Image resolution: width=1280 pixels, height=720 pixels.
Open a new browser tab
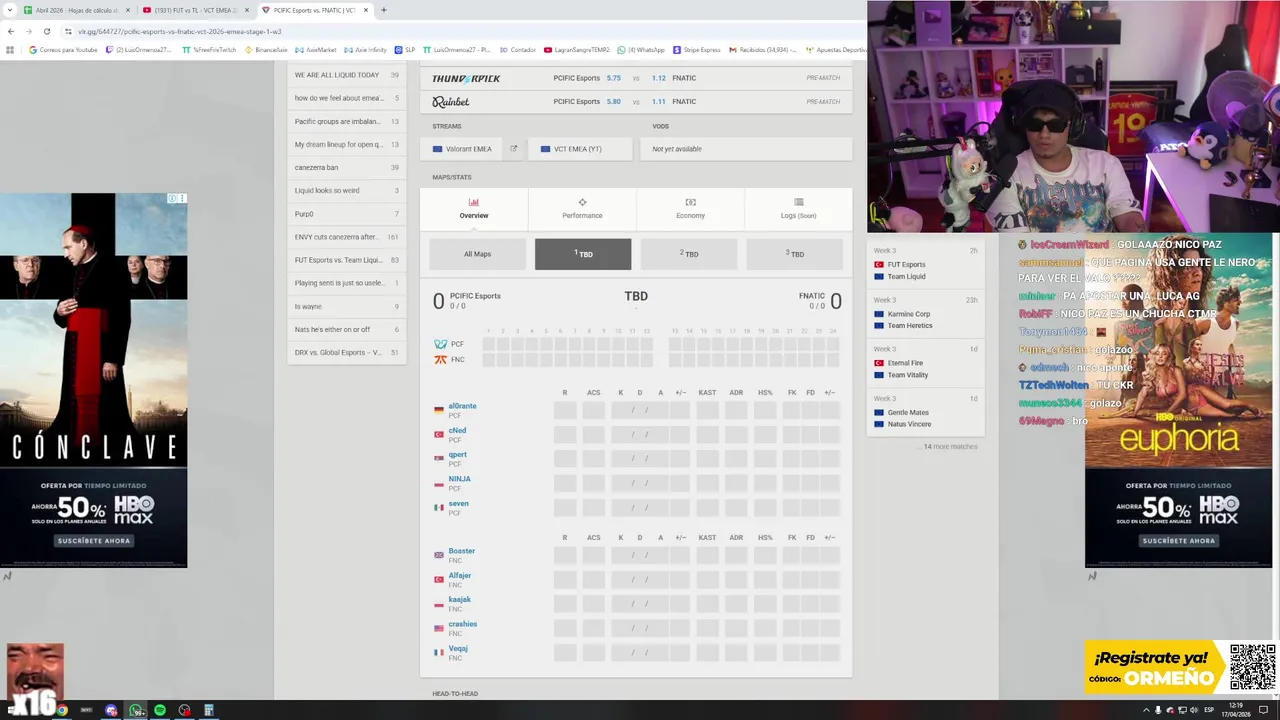(x=384, y=10)
